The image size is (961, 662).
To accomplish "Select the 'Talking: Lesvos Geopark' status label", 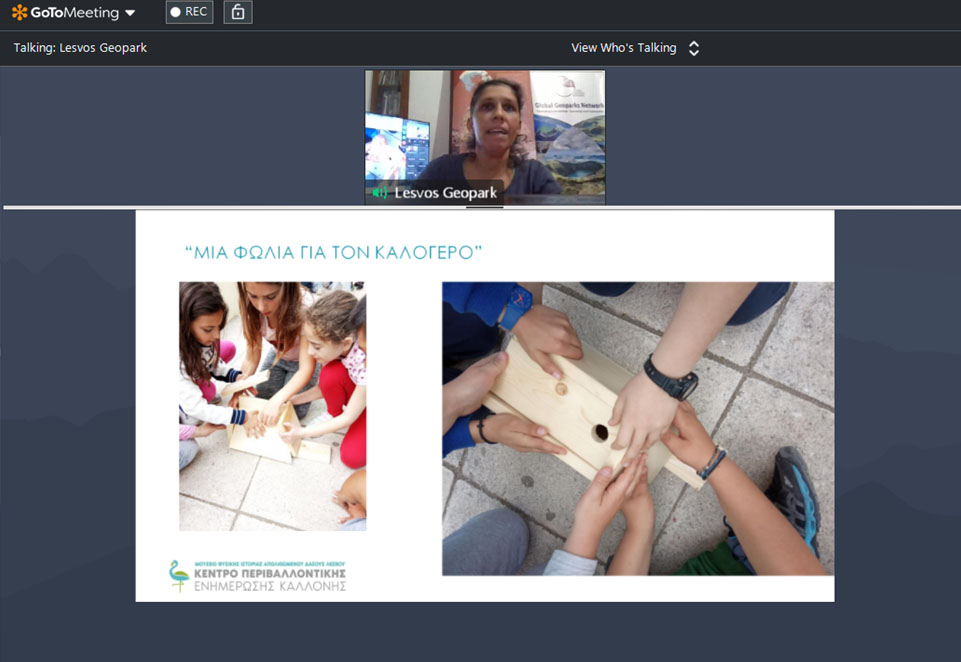I will pos(80,48).
